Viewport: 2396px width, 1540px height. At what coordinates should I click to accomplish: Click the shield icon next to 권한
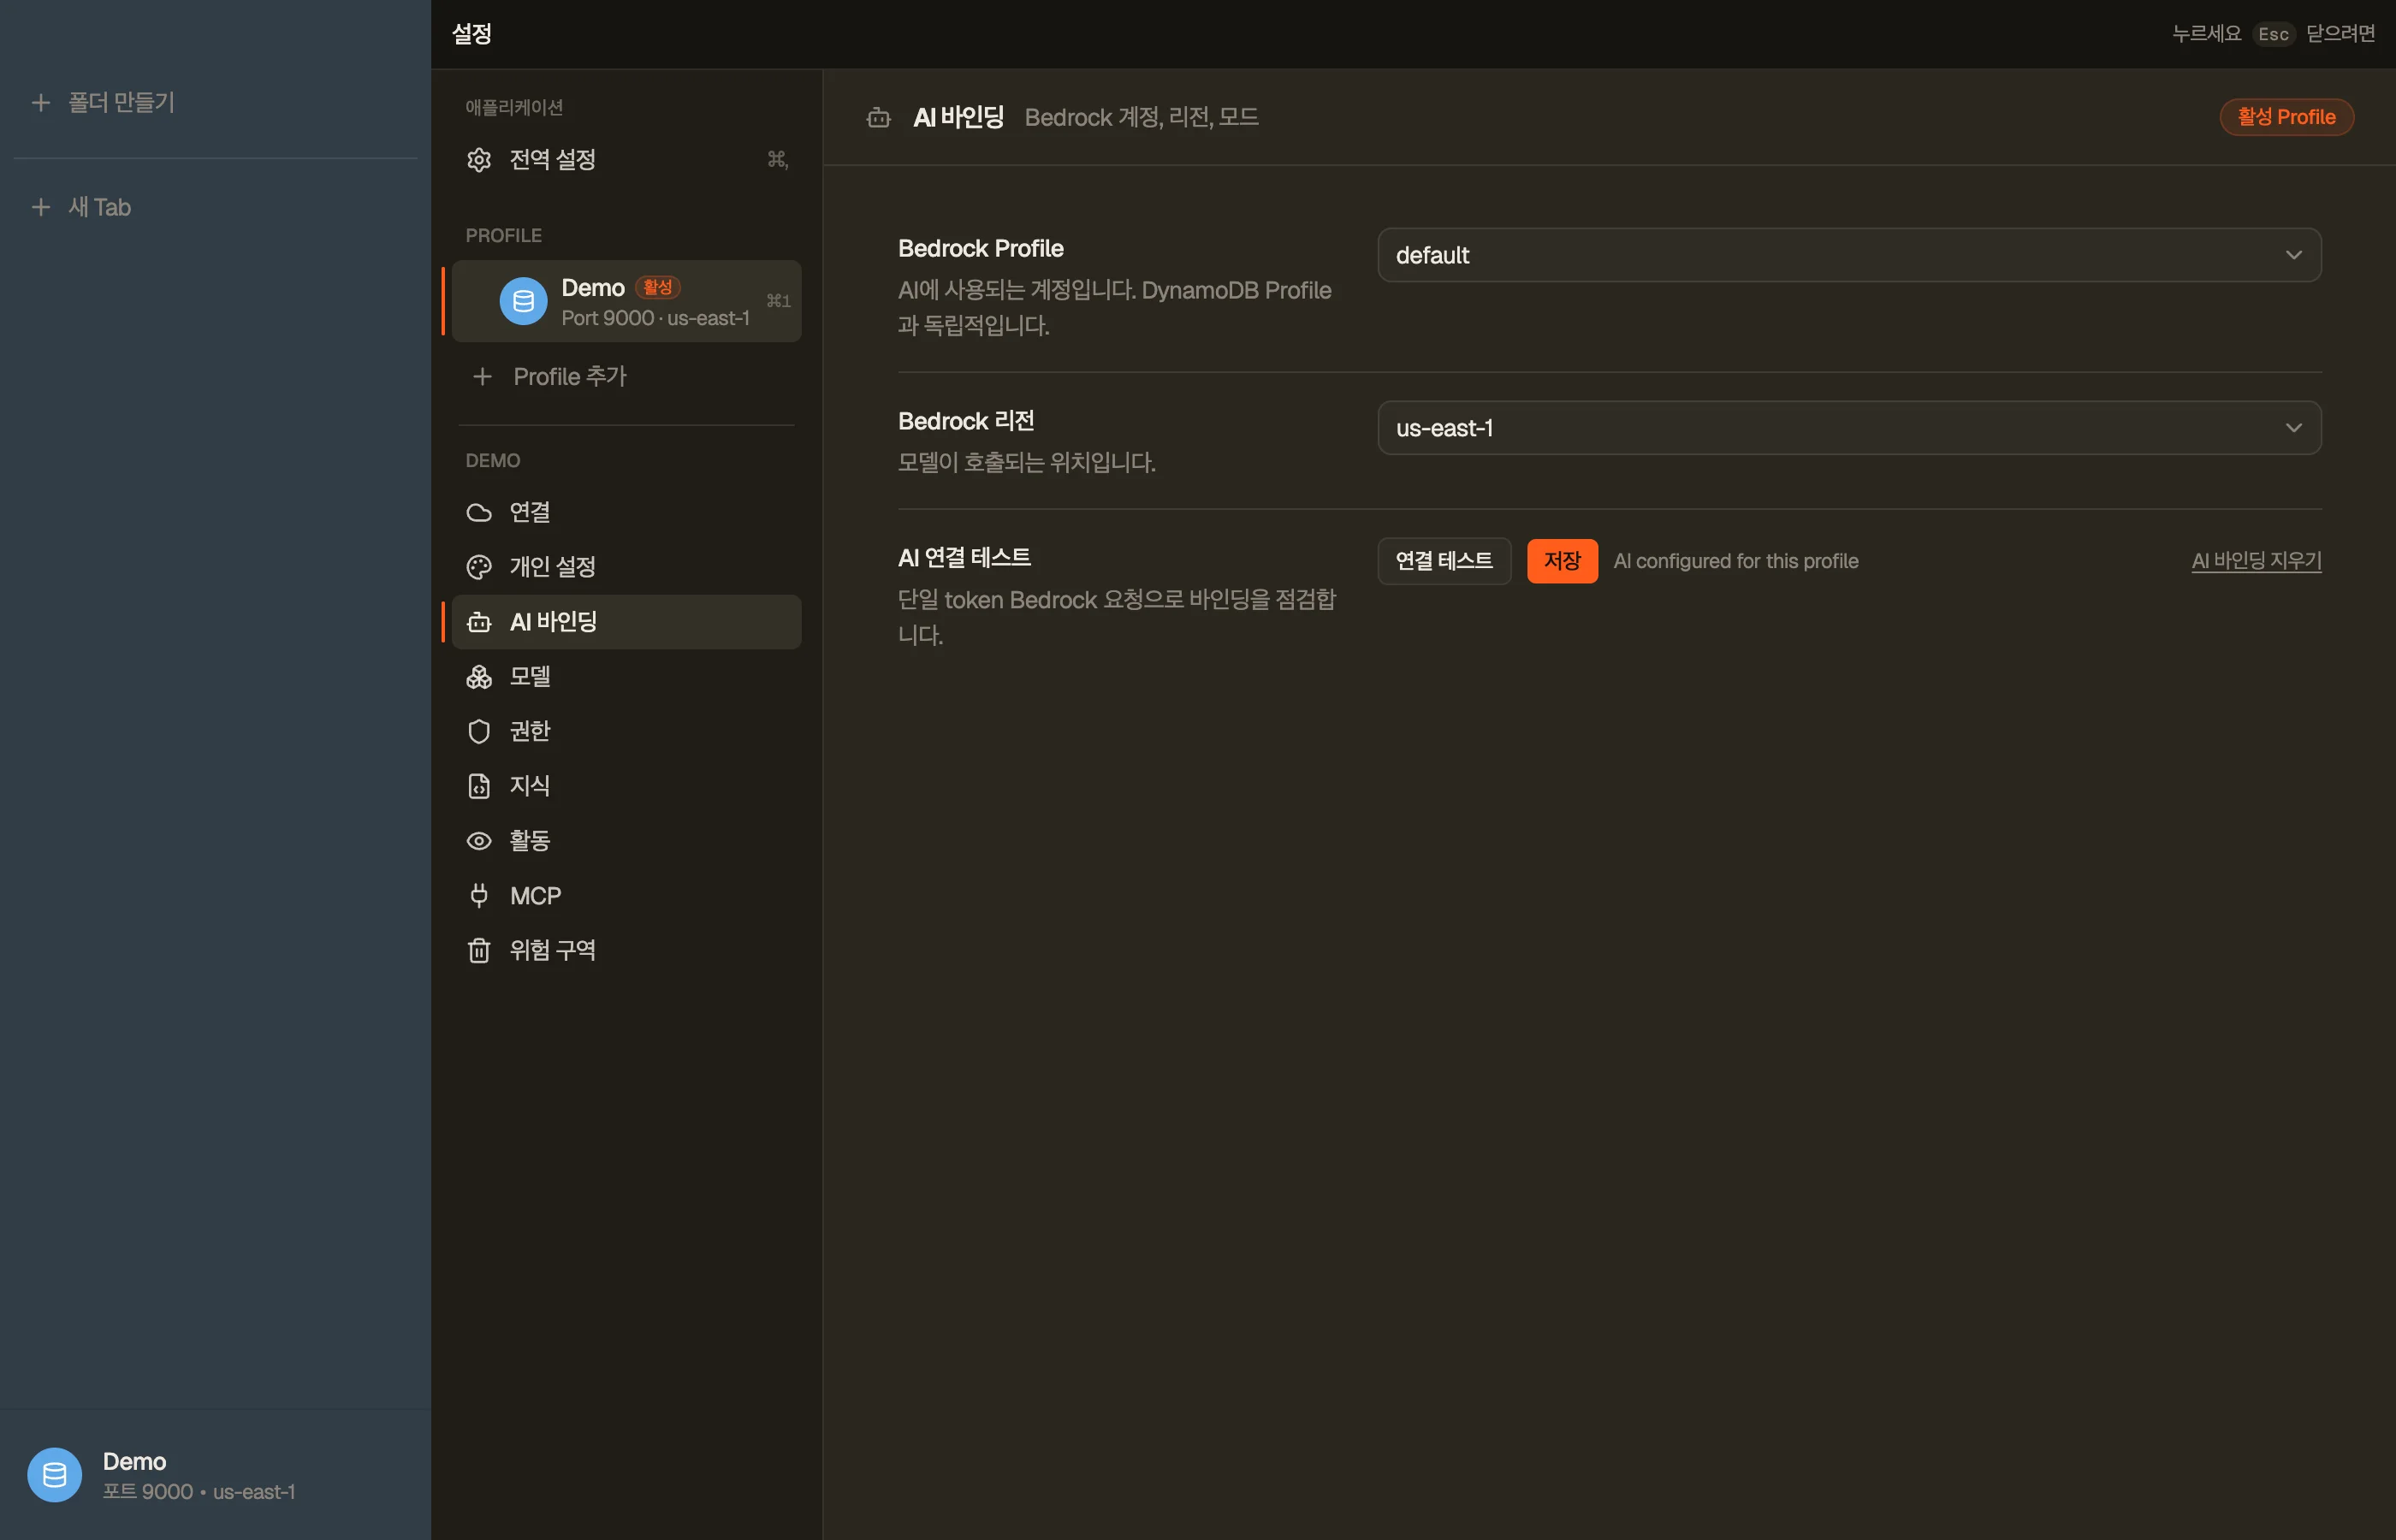point(479,731)
